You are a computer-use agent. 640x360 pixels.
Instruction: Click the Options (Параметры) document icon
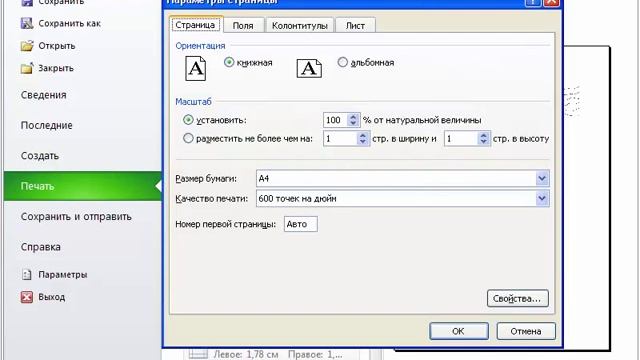tap(27, 274)
